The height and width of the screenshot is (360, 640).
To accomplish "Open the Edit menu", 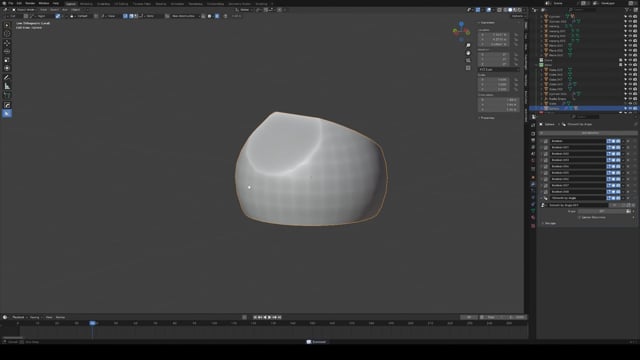I will tap(19, 3).
